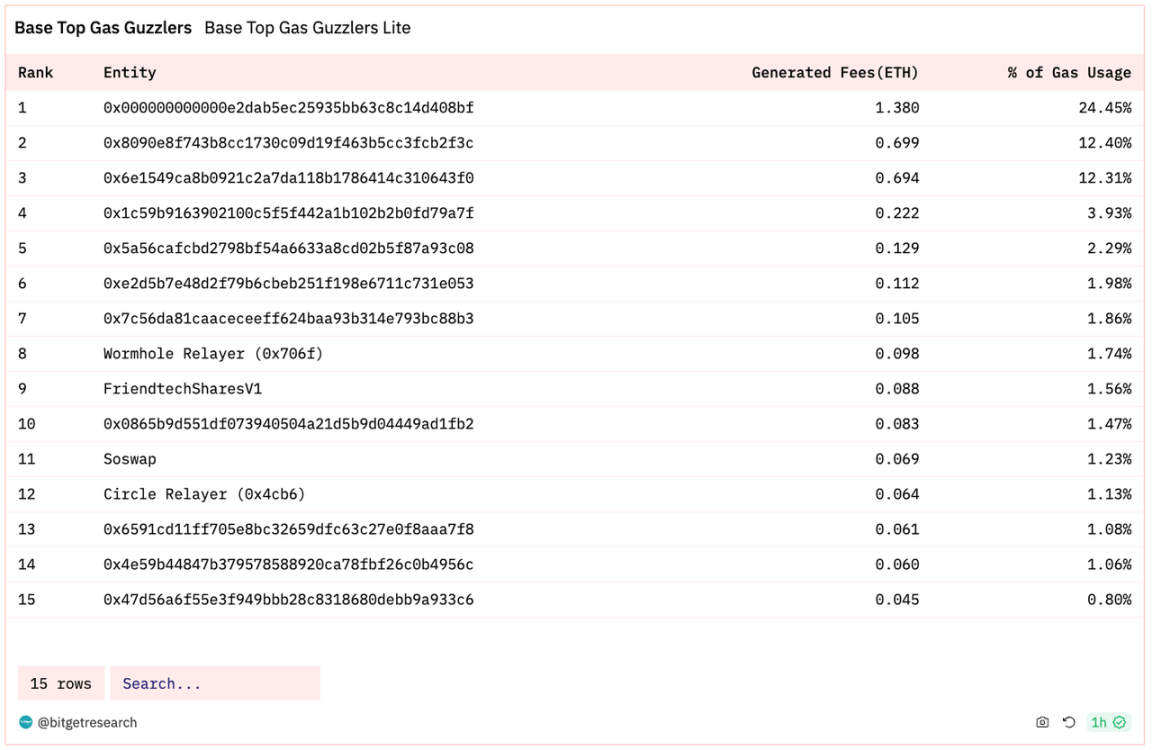
Task: Click the refresh query icon
Action: tap(1069, 722)
